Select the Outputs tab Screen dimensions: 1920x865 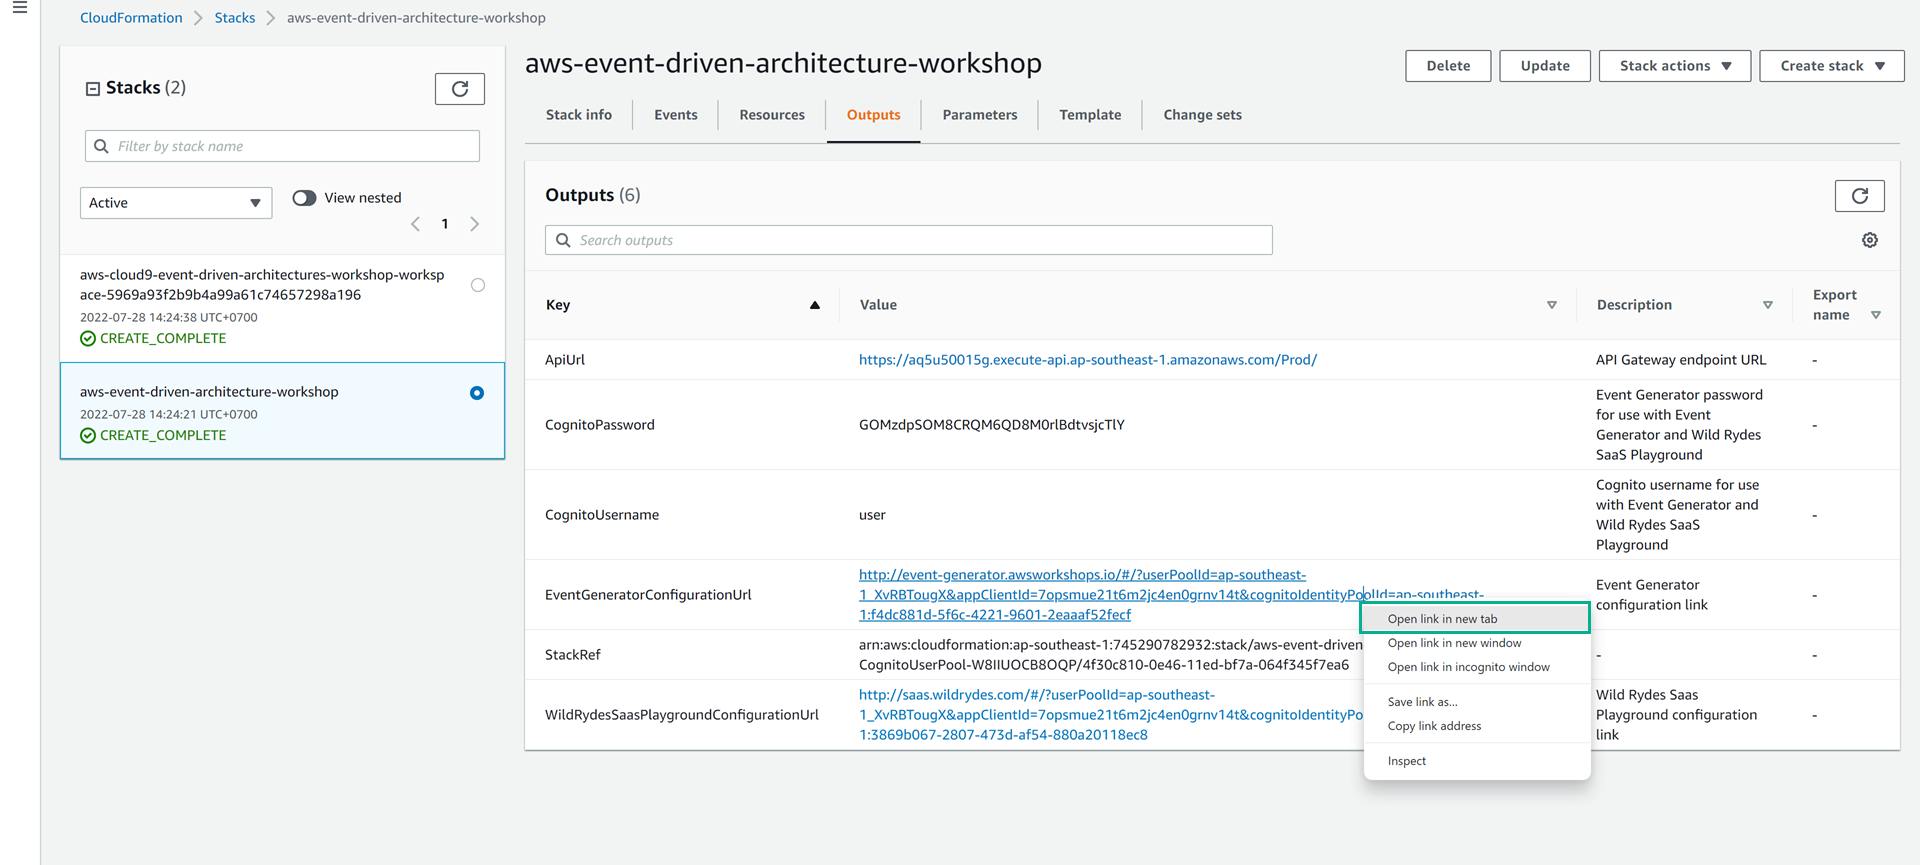(x=874, y=115)
